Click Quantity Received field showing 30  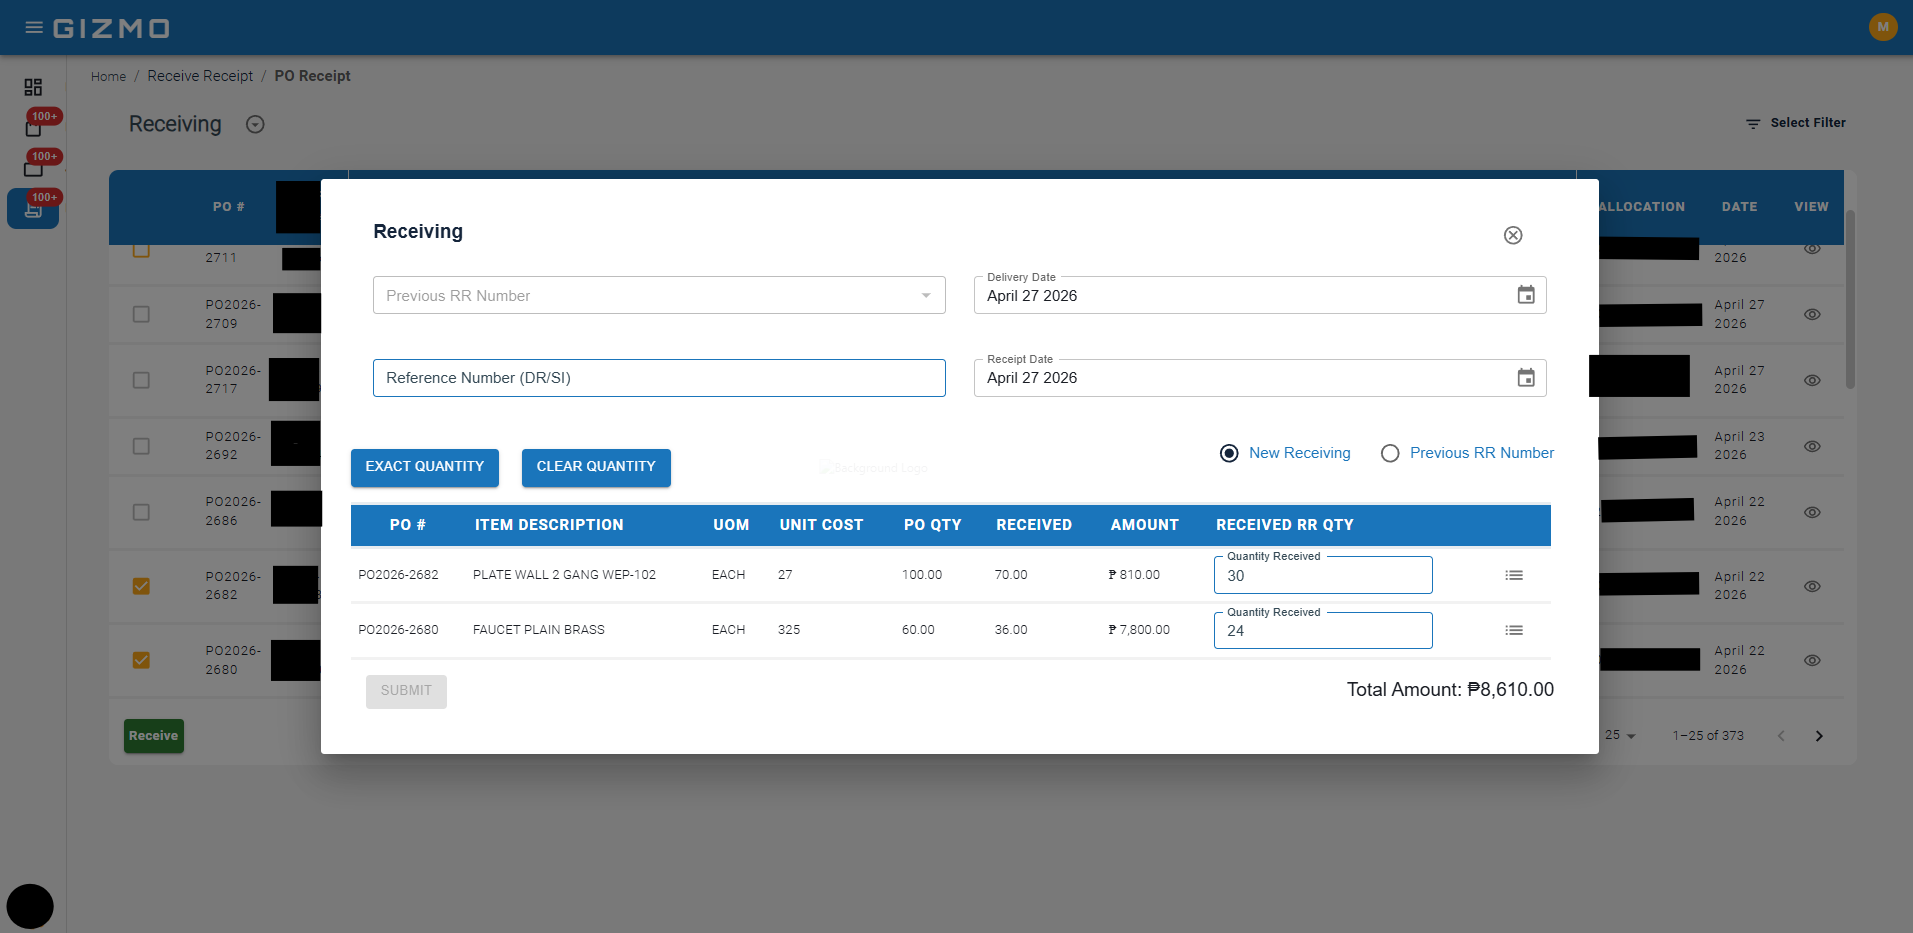click(1323, 575)
